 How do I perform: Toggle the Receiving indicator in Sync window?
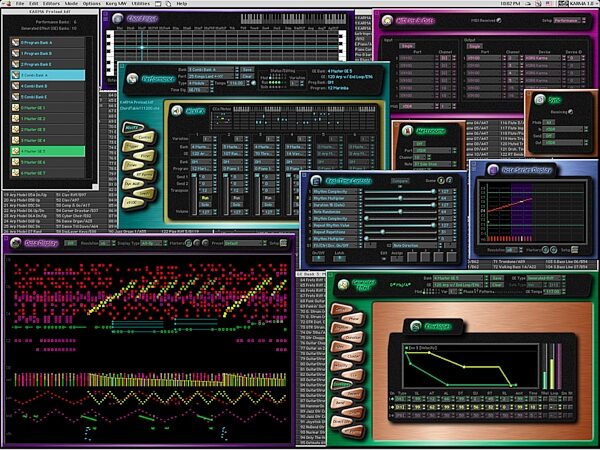pos(571,112)
